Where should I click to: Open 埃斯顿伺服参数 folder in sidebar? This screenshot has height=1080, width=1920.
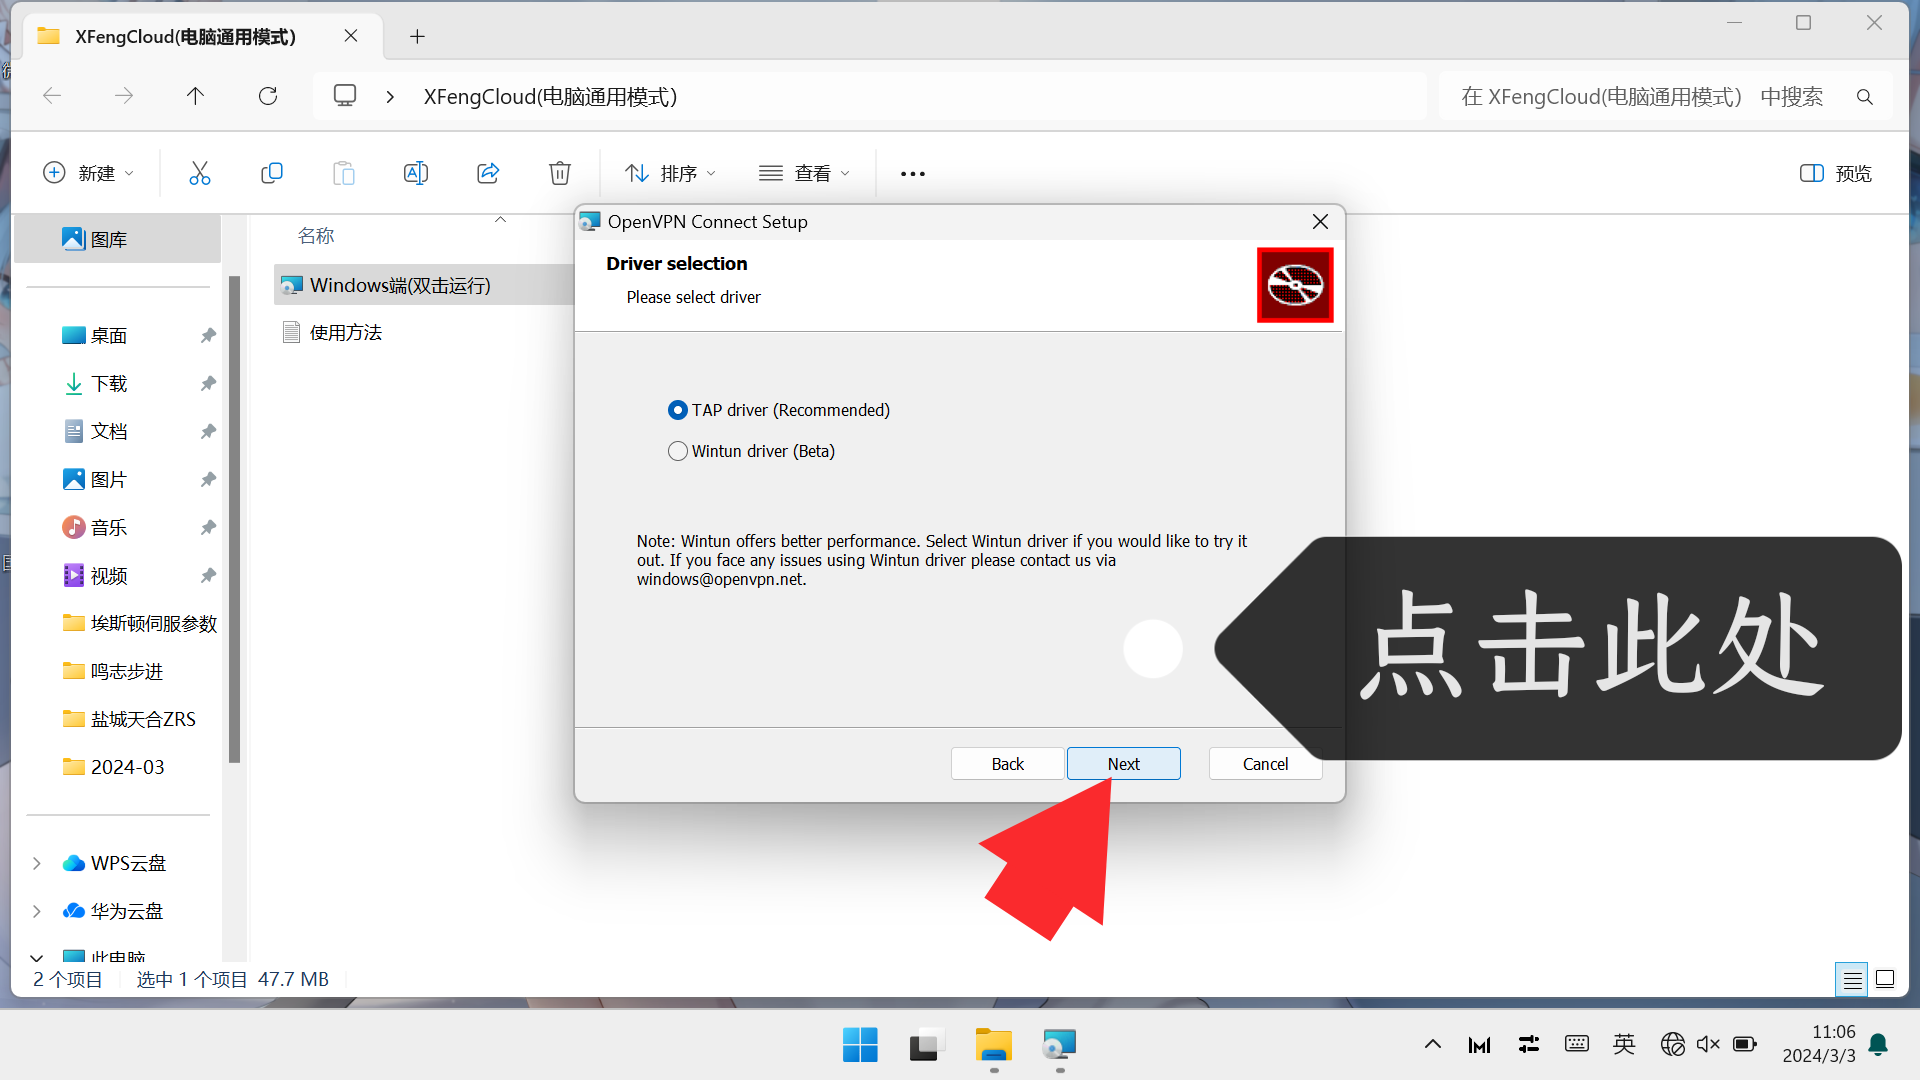click(140, 623)
